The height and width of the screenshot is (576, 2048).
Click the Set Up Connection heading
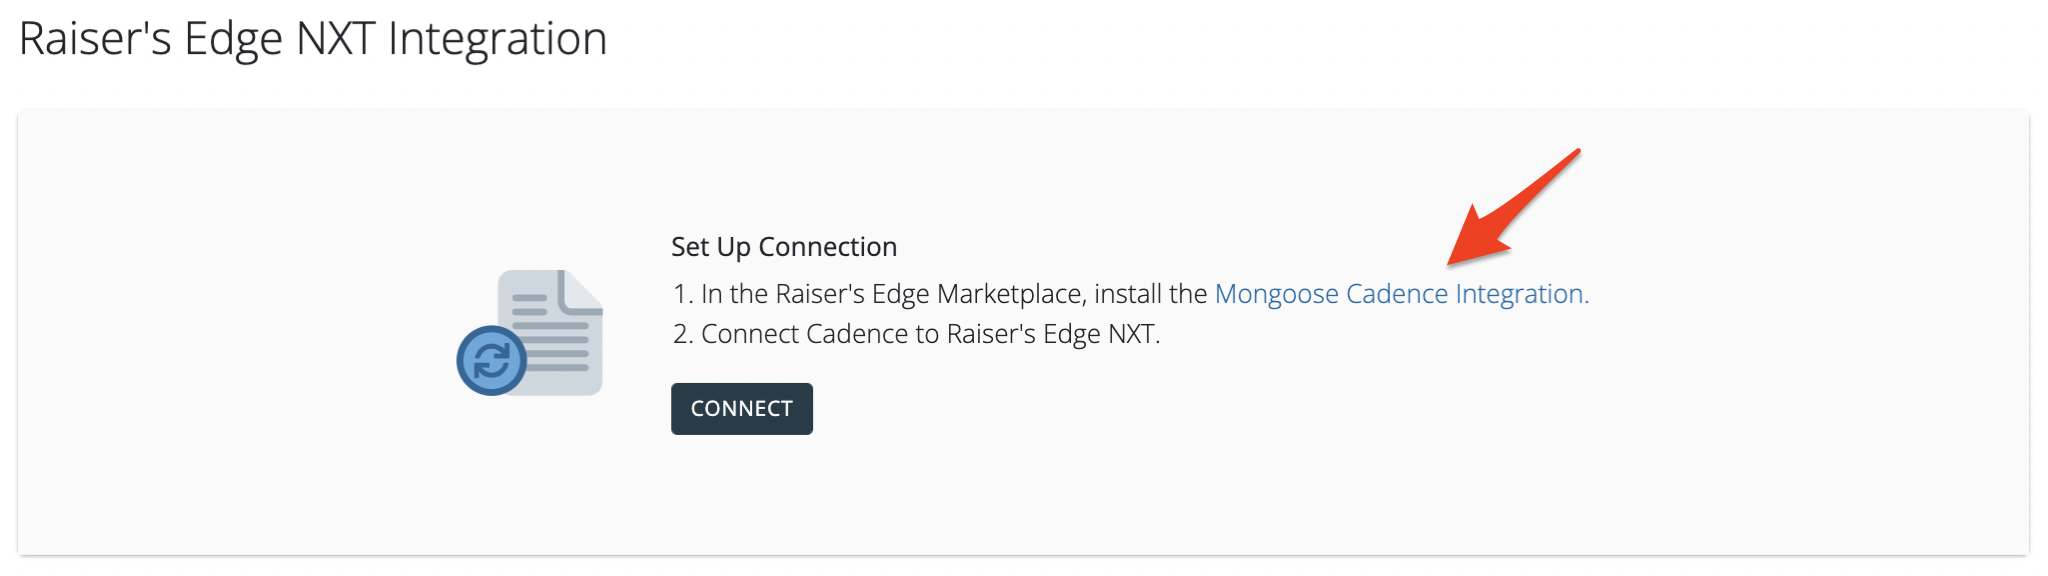coord(784,247)
